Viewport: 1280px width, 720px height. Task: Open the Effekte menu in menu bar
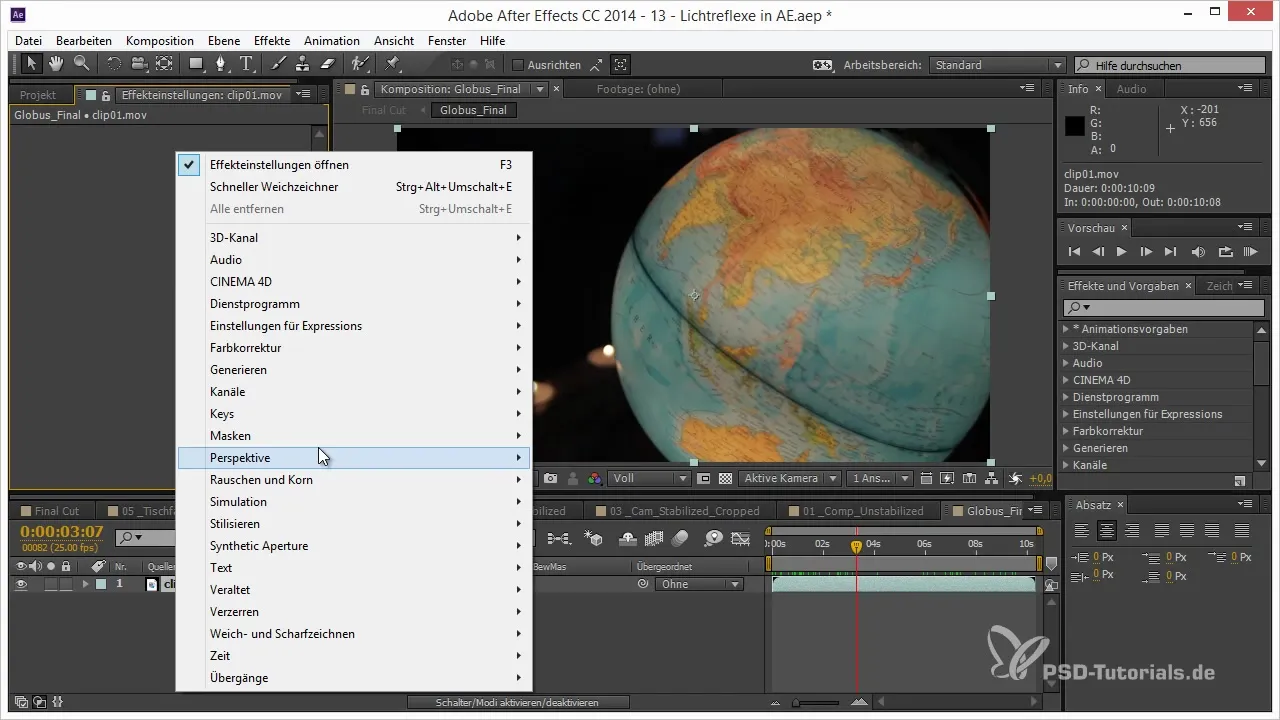pos(272,41)
